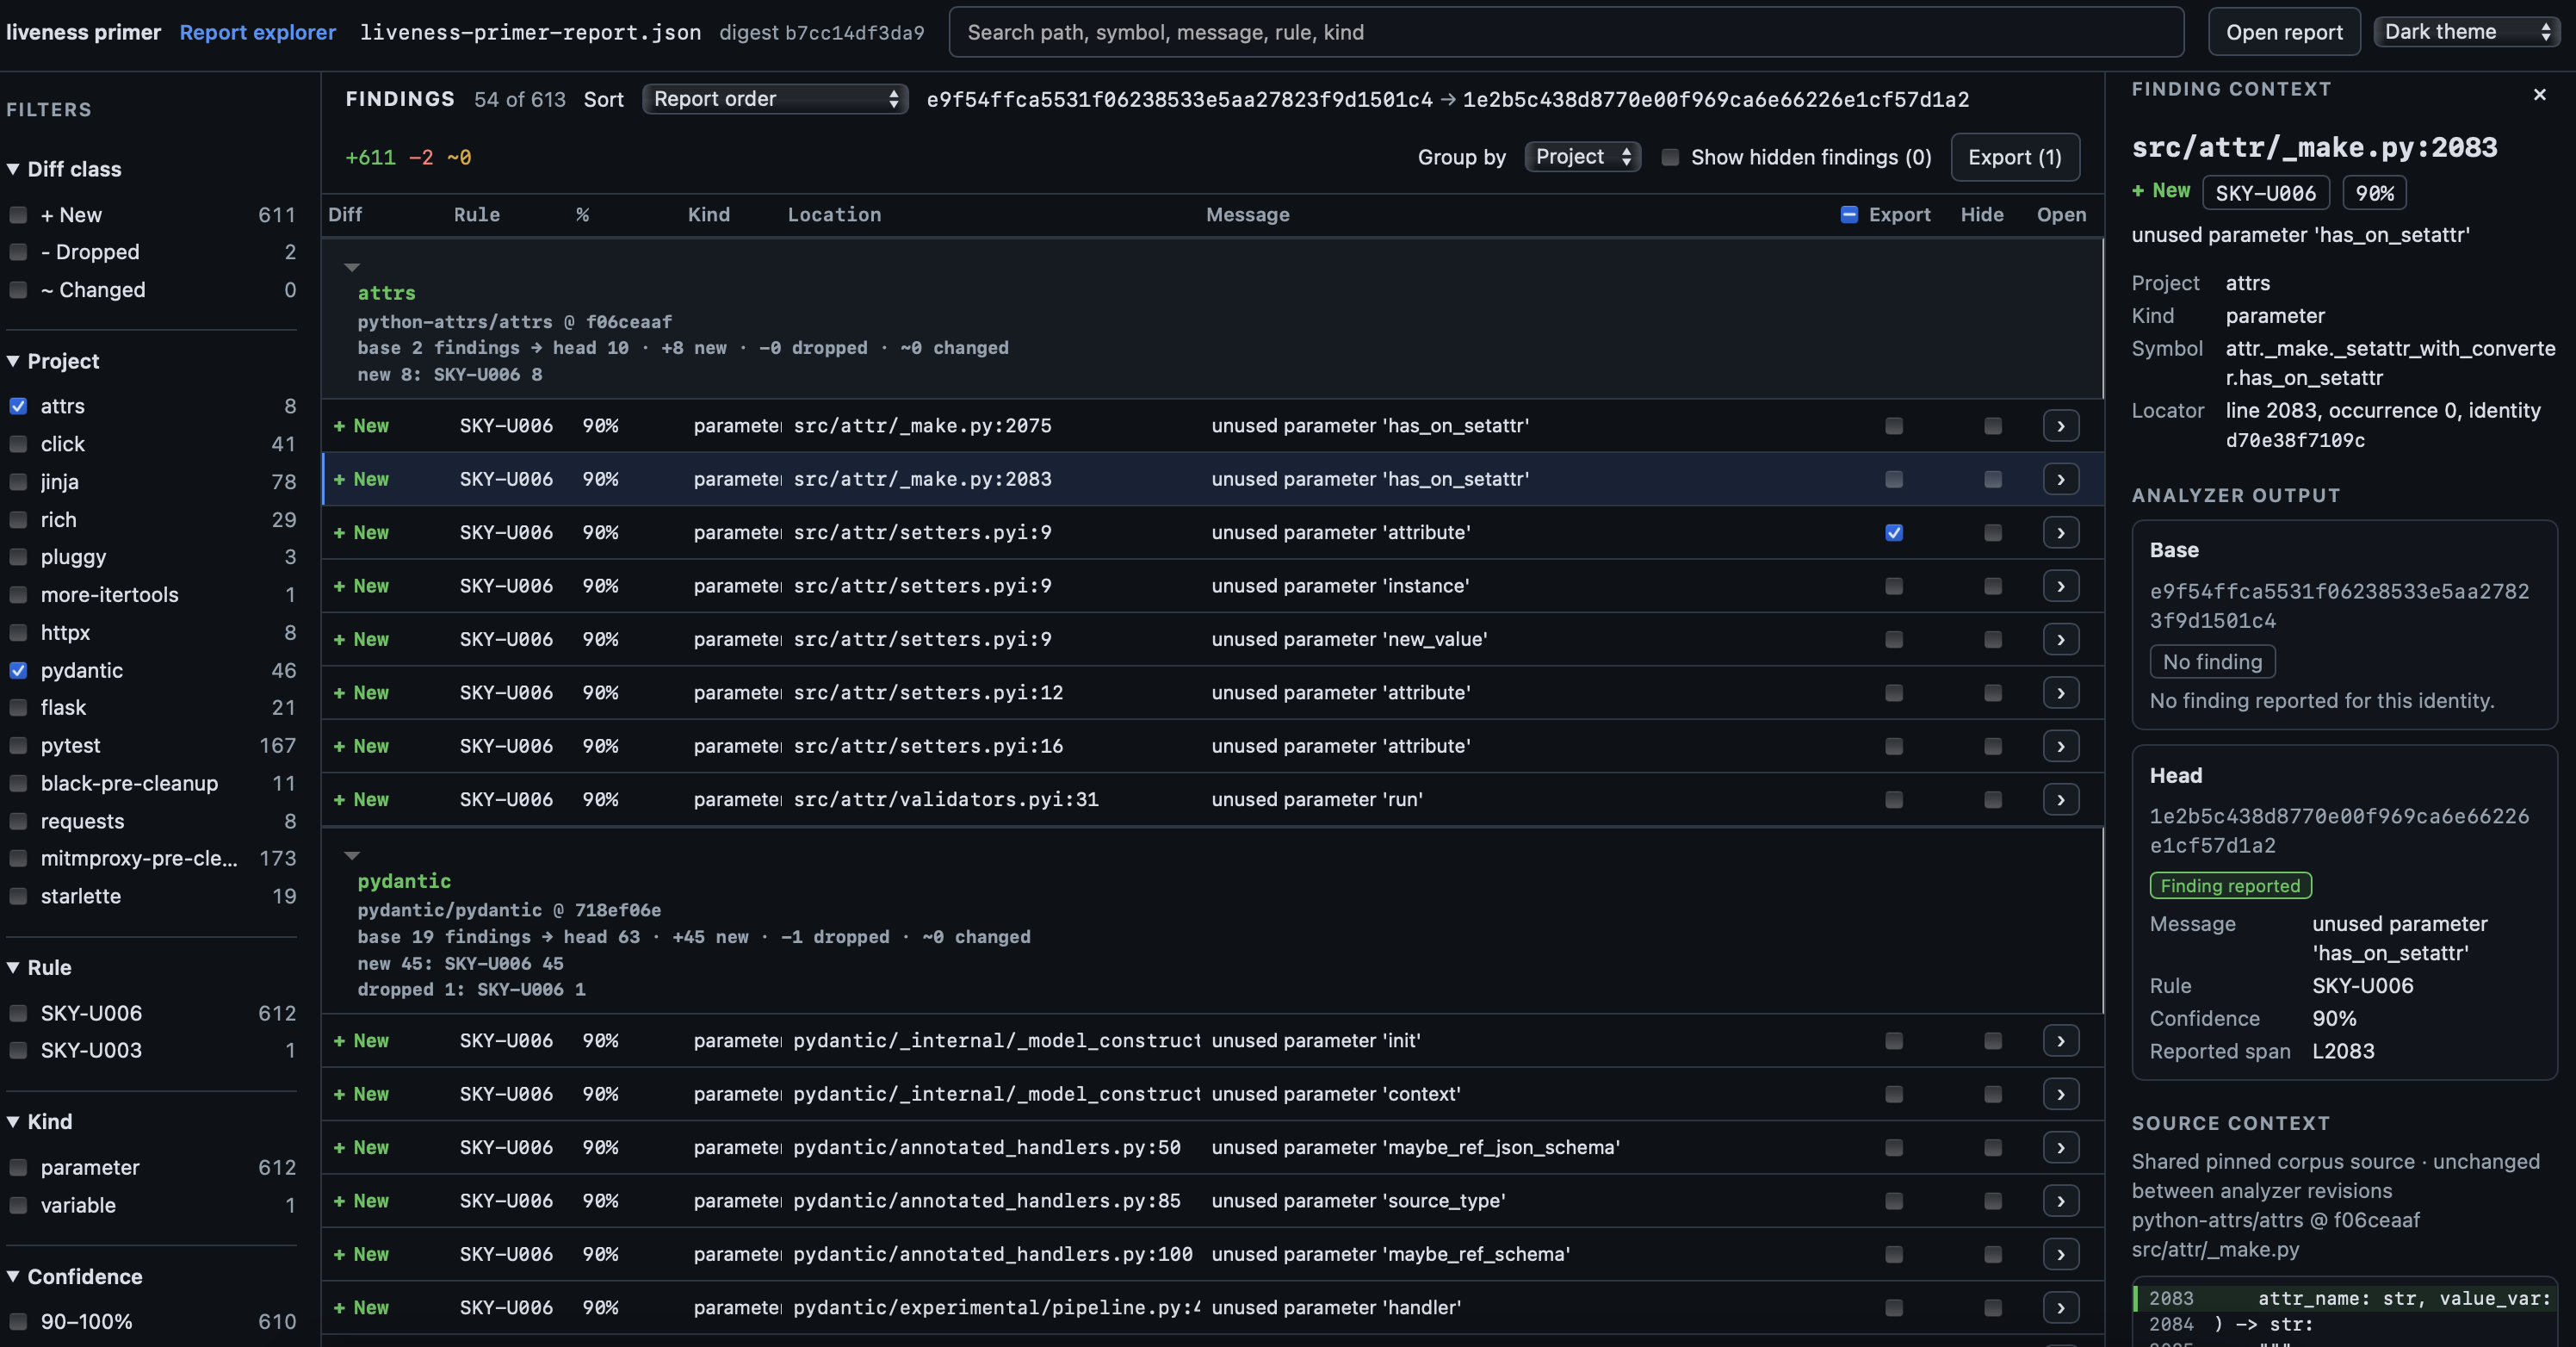Sort by the Rule column header
This screenshot has height=1347, width=2576.
[x=476, y=214]
